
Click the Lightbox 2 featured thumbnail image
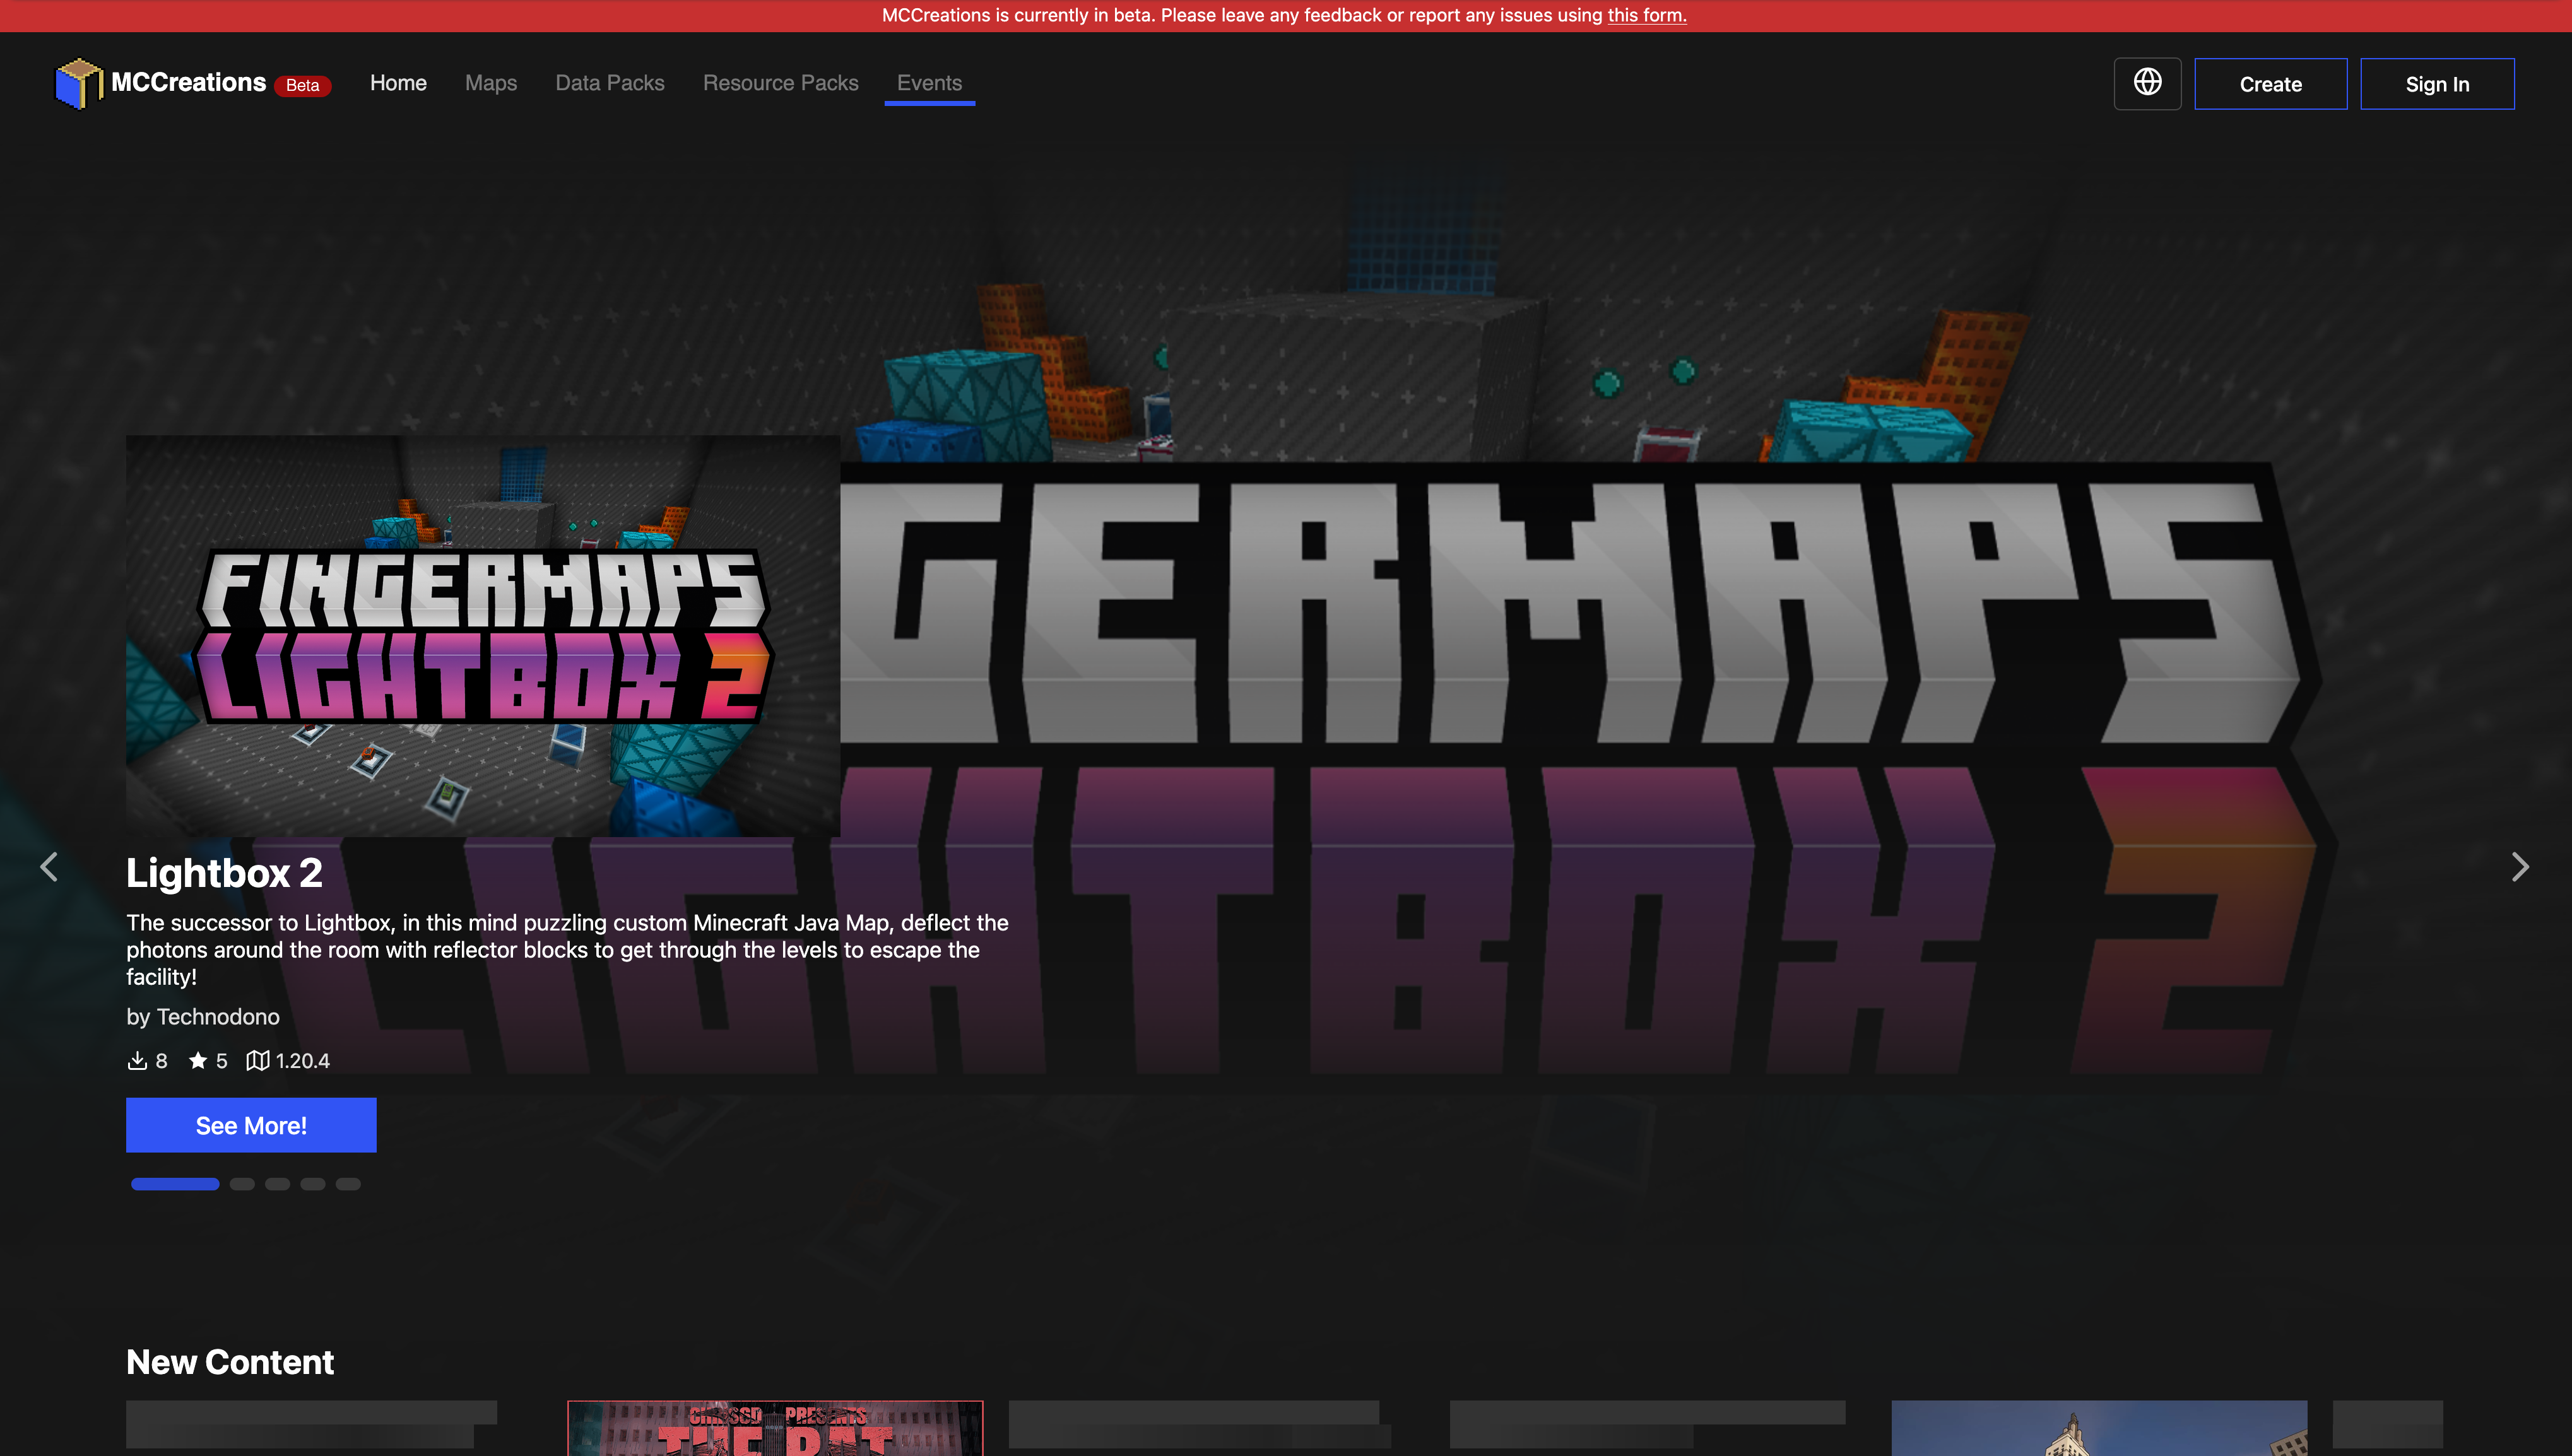(483, 636)
